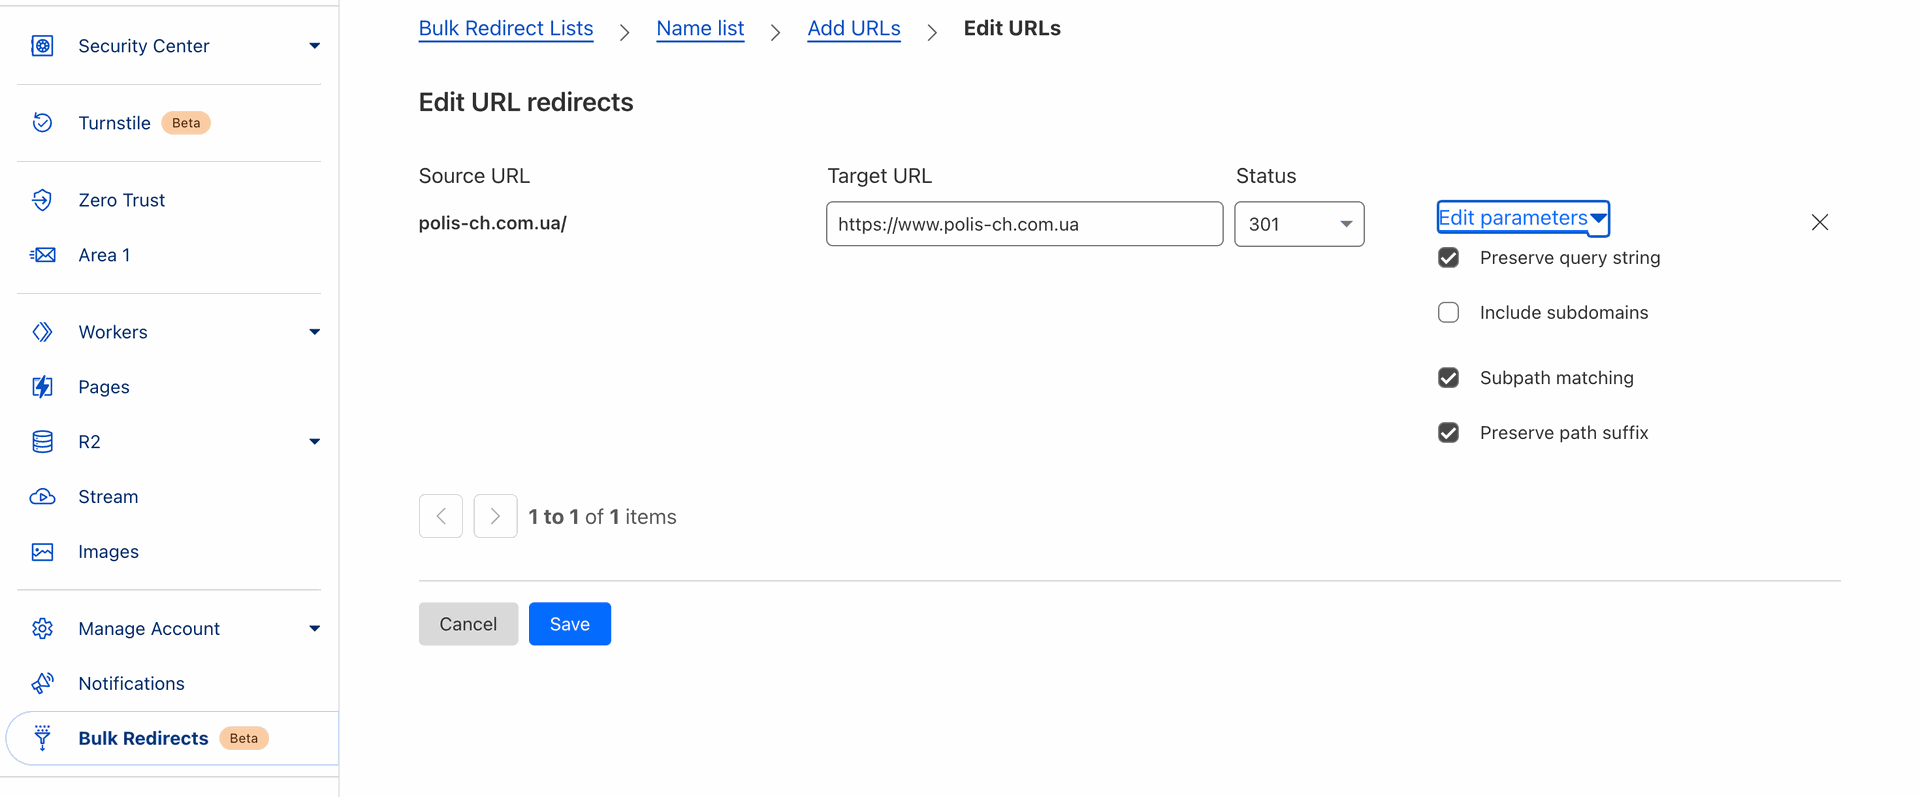
Task: Click the Notifications megaphone icon
Action: click(x=42, y=683)
